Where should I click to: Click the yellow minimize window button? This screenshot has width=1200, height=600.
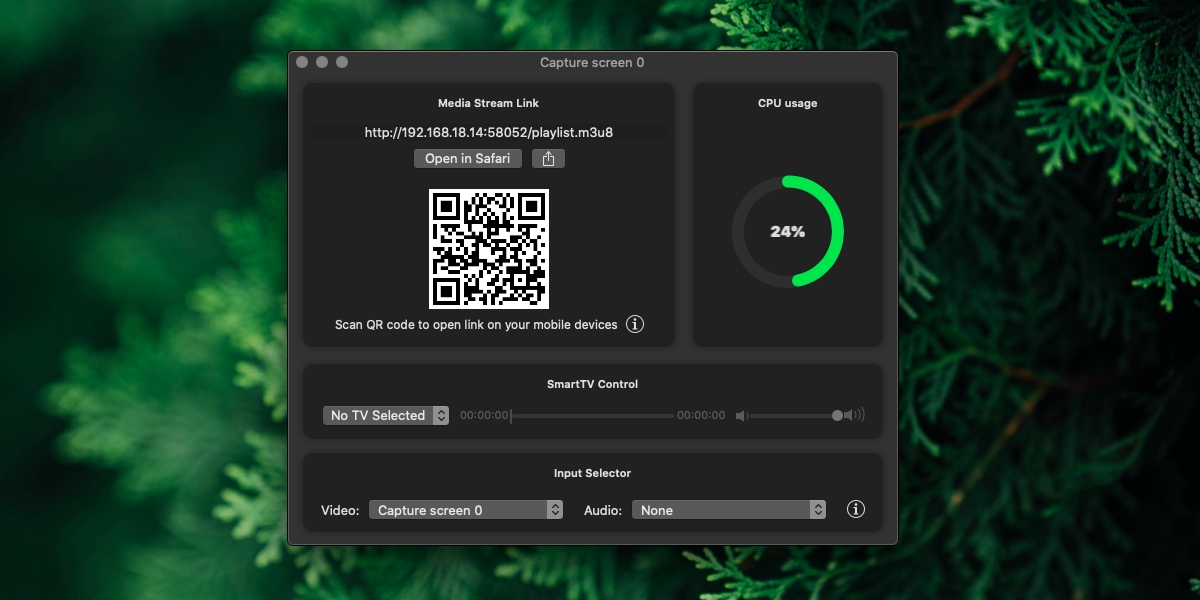[322, 62]
